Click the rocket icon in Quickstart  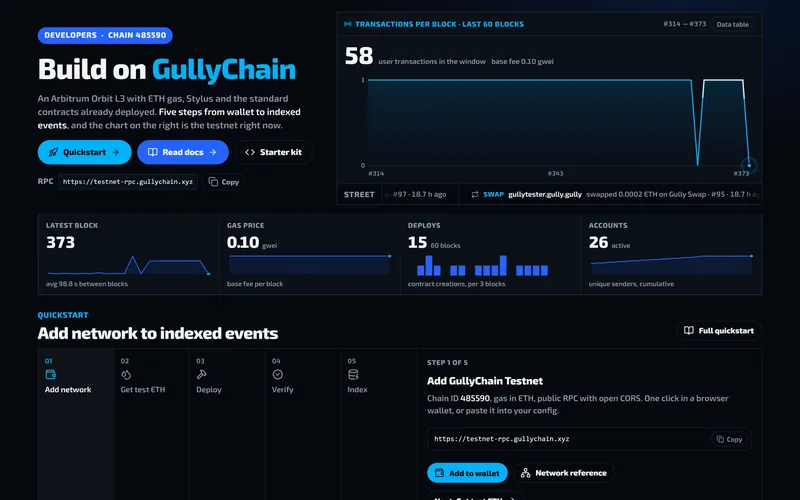point(53,152)
